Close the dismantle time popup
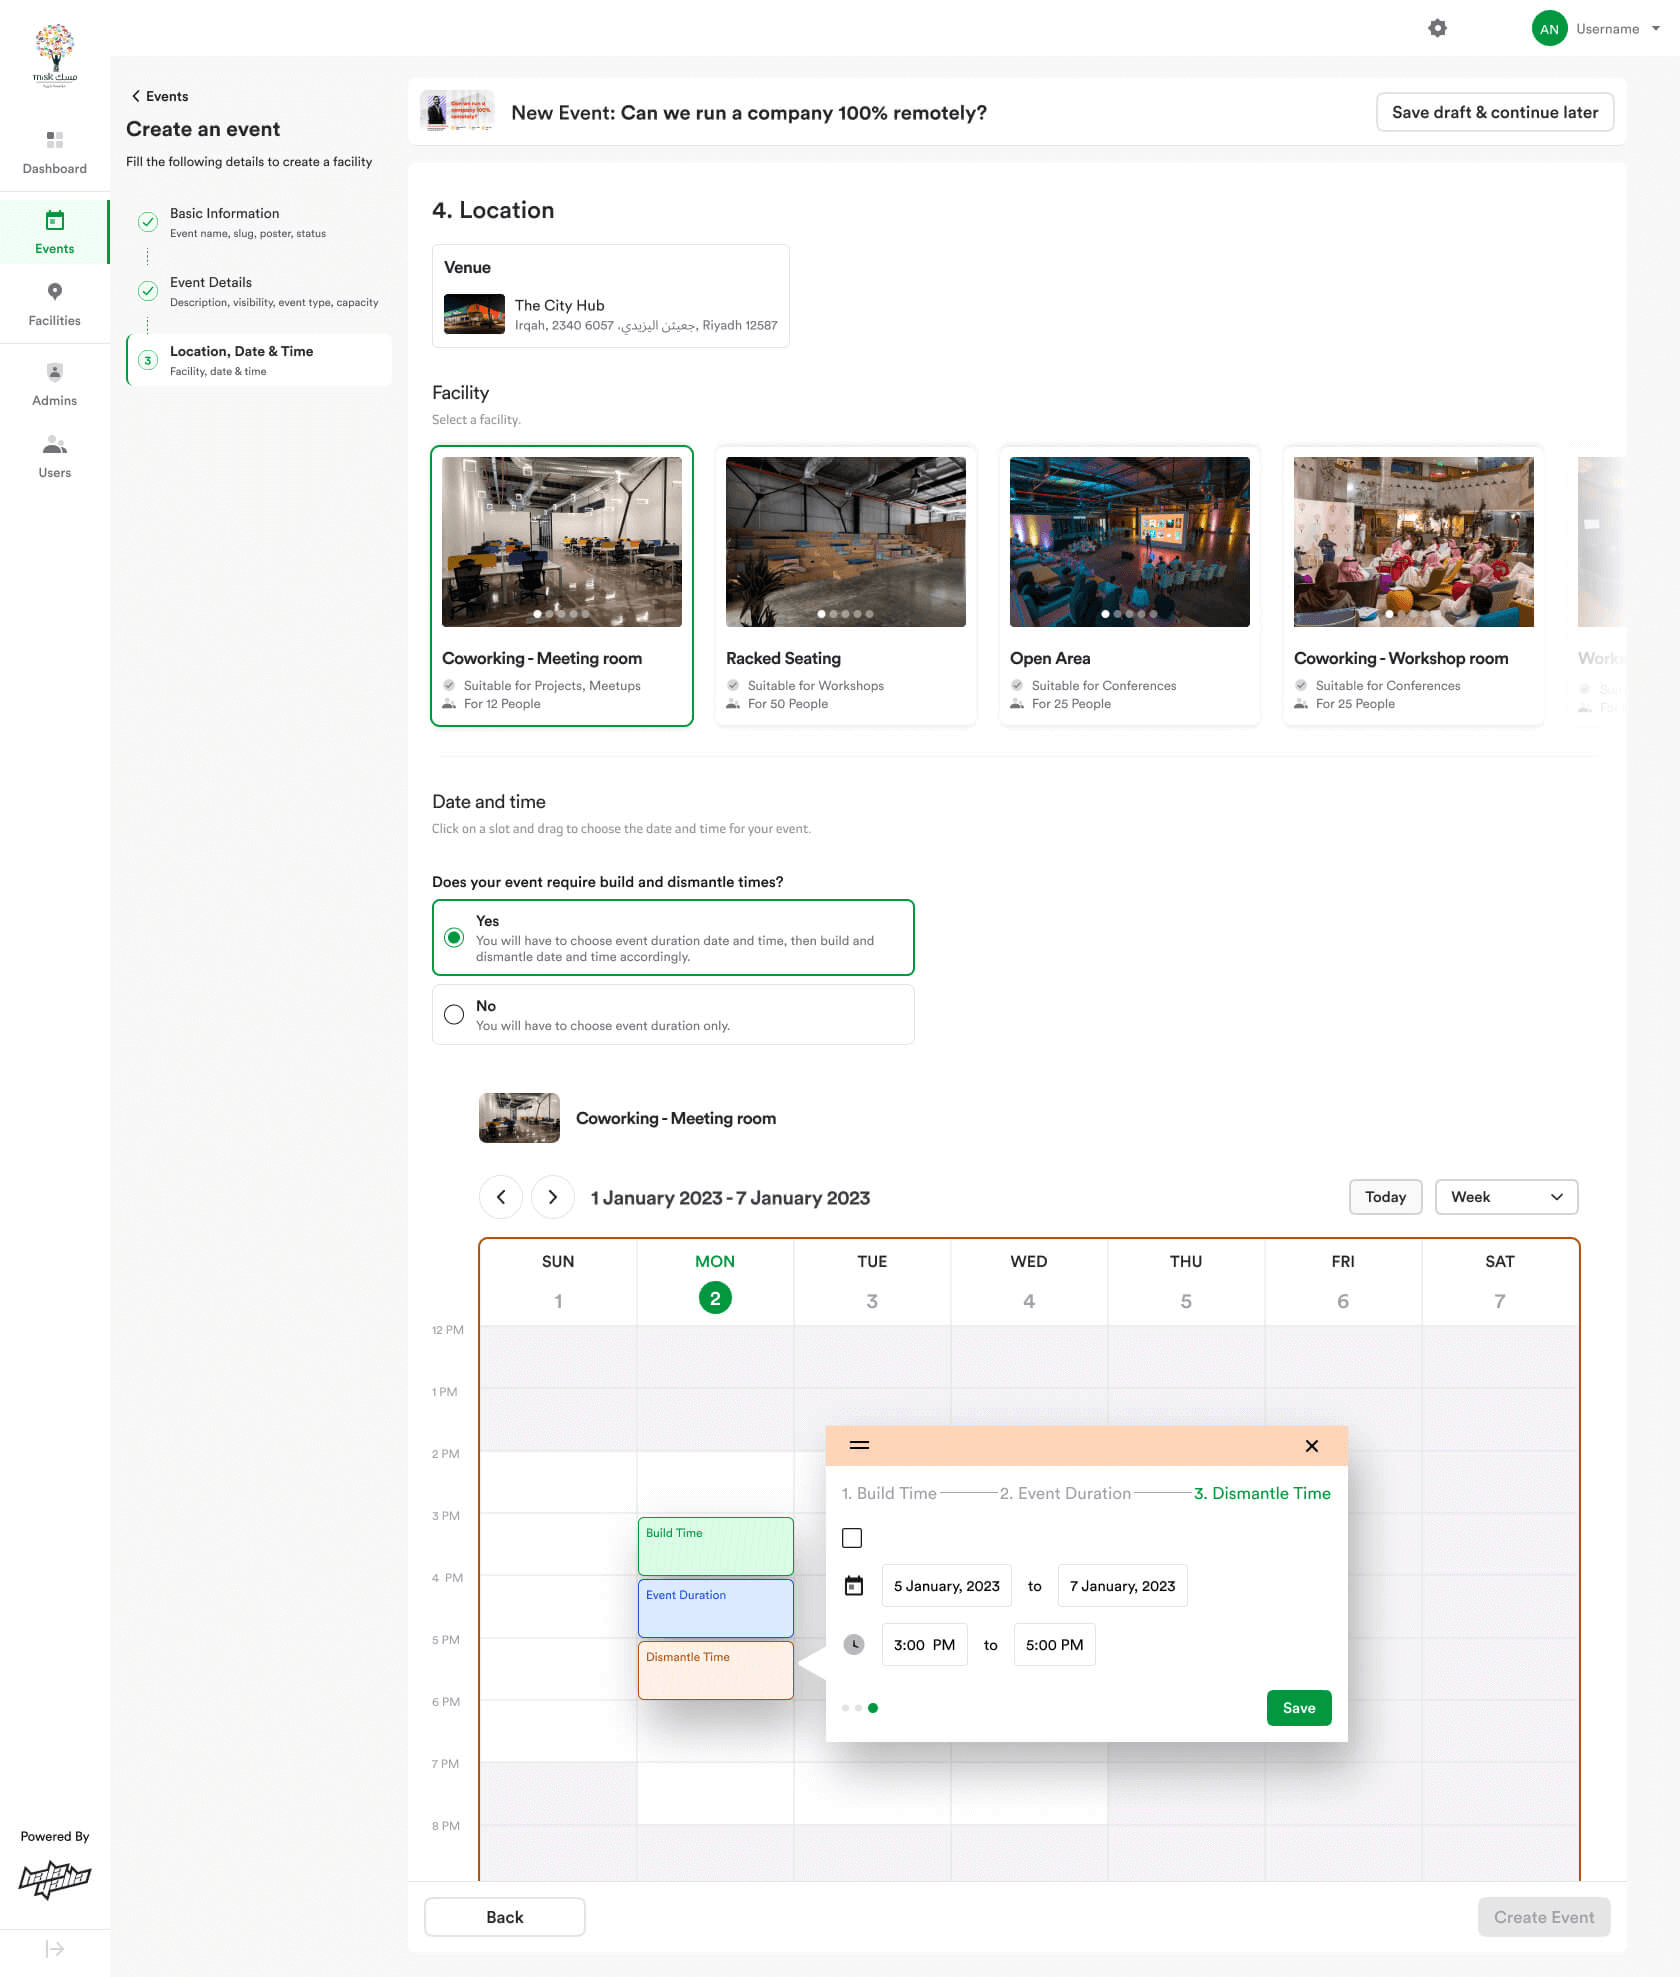Viewport: 1680px width, 1977px height. coord(1312,1446)
